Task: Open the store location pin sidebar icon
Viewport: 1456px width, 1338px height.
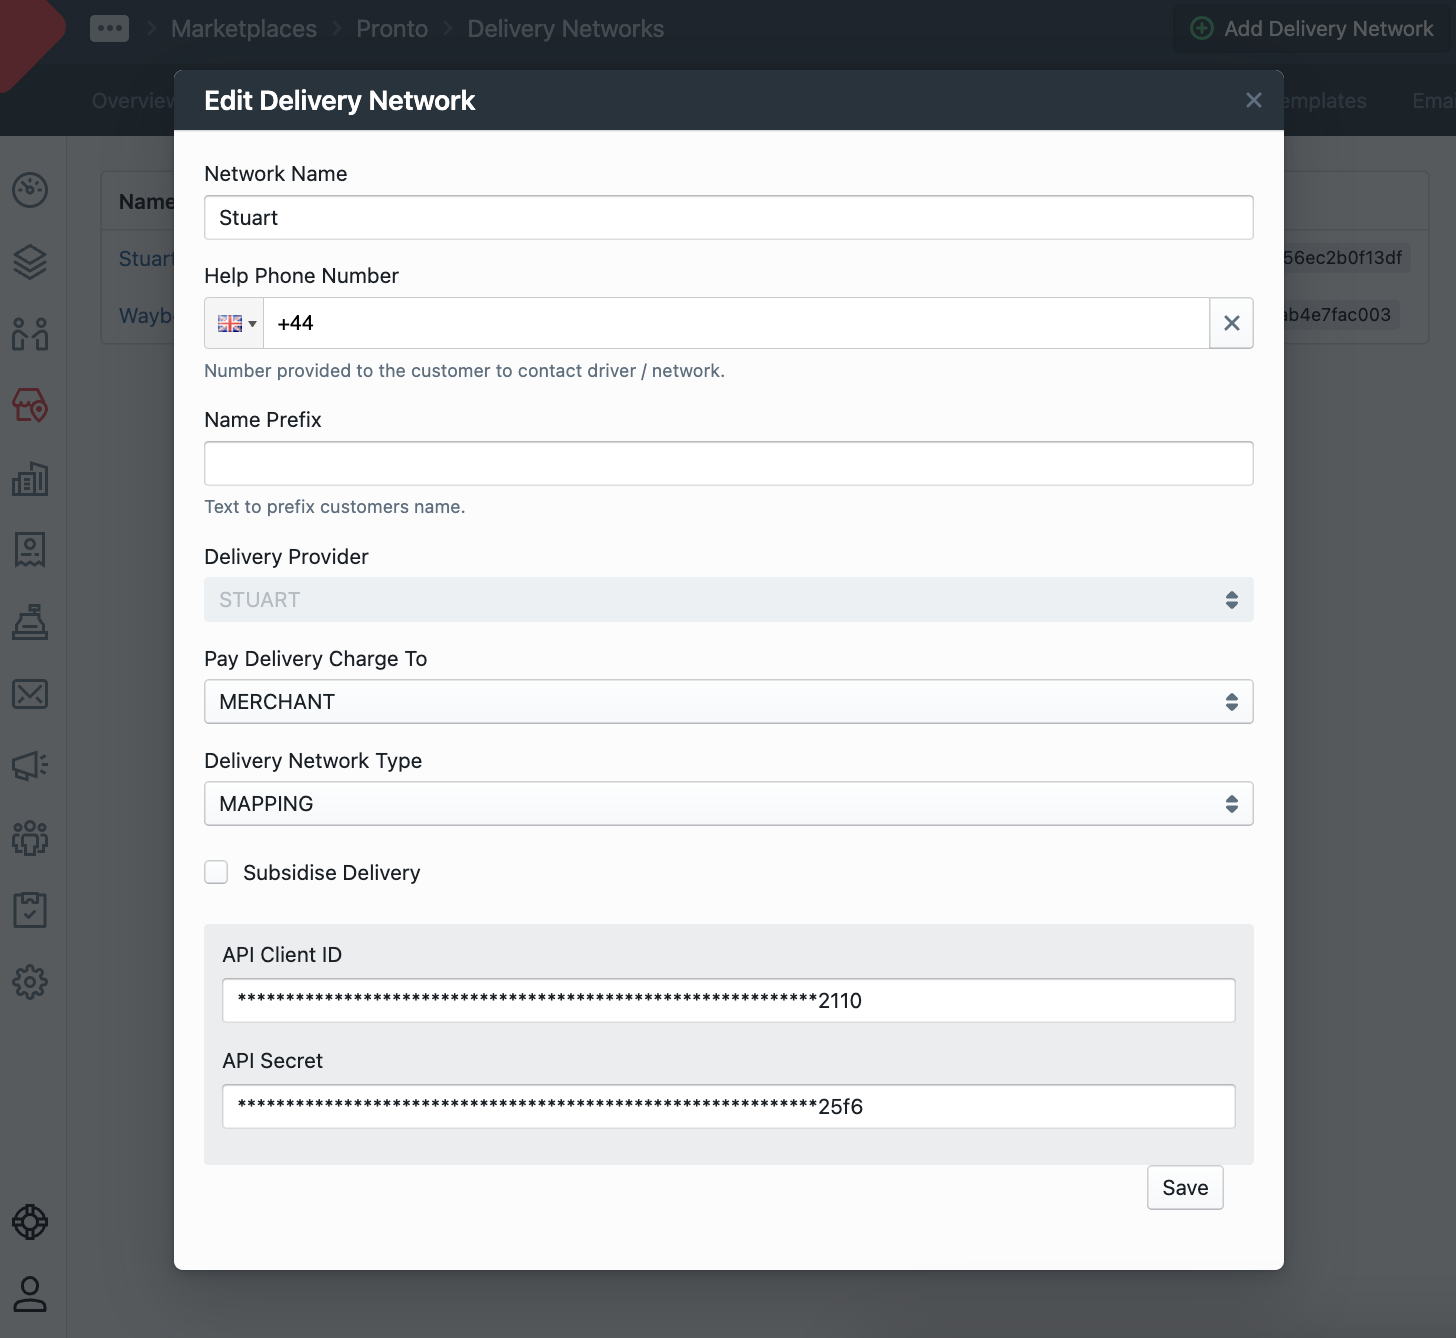Action: pyautogui.click(x=30, y=405)
